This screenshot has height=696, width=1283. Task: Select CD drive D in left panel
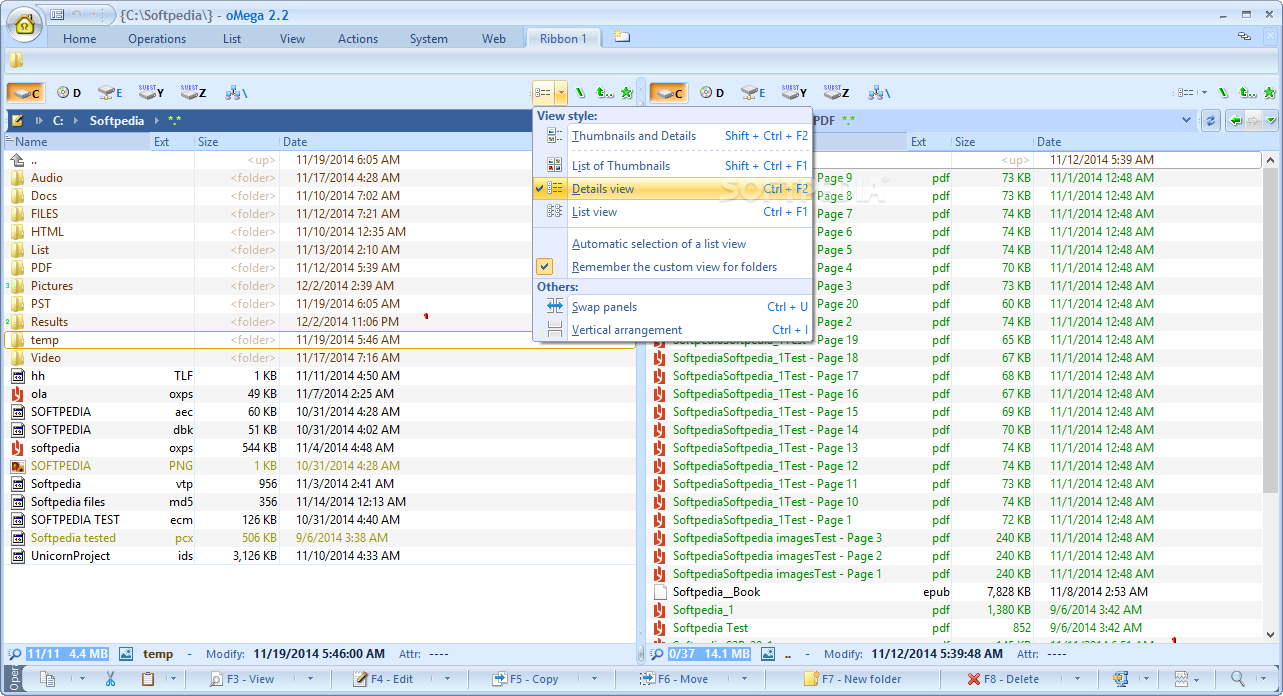70,93
